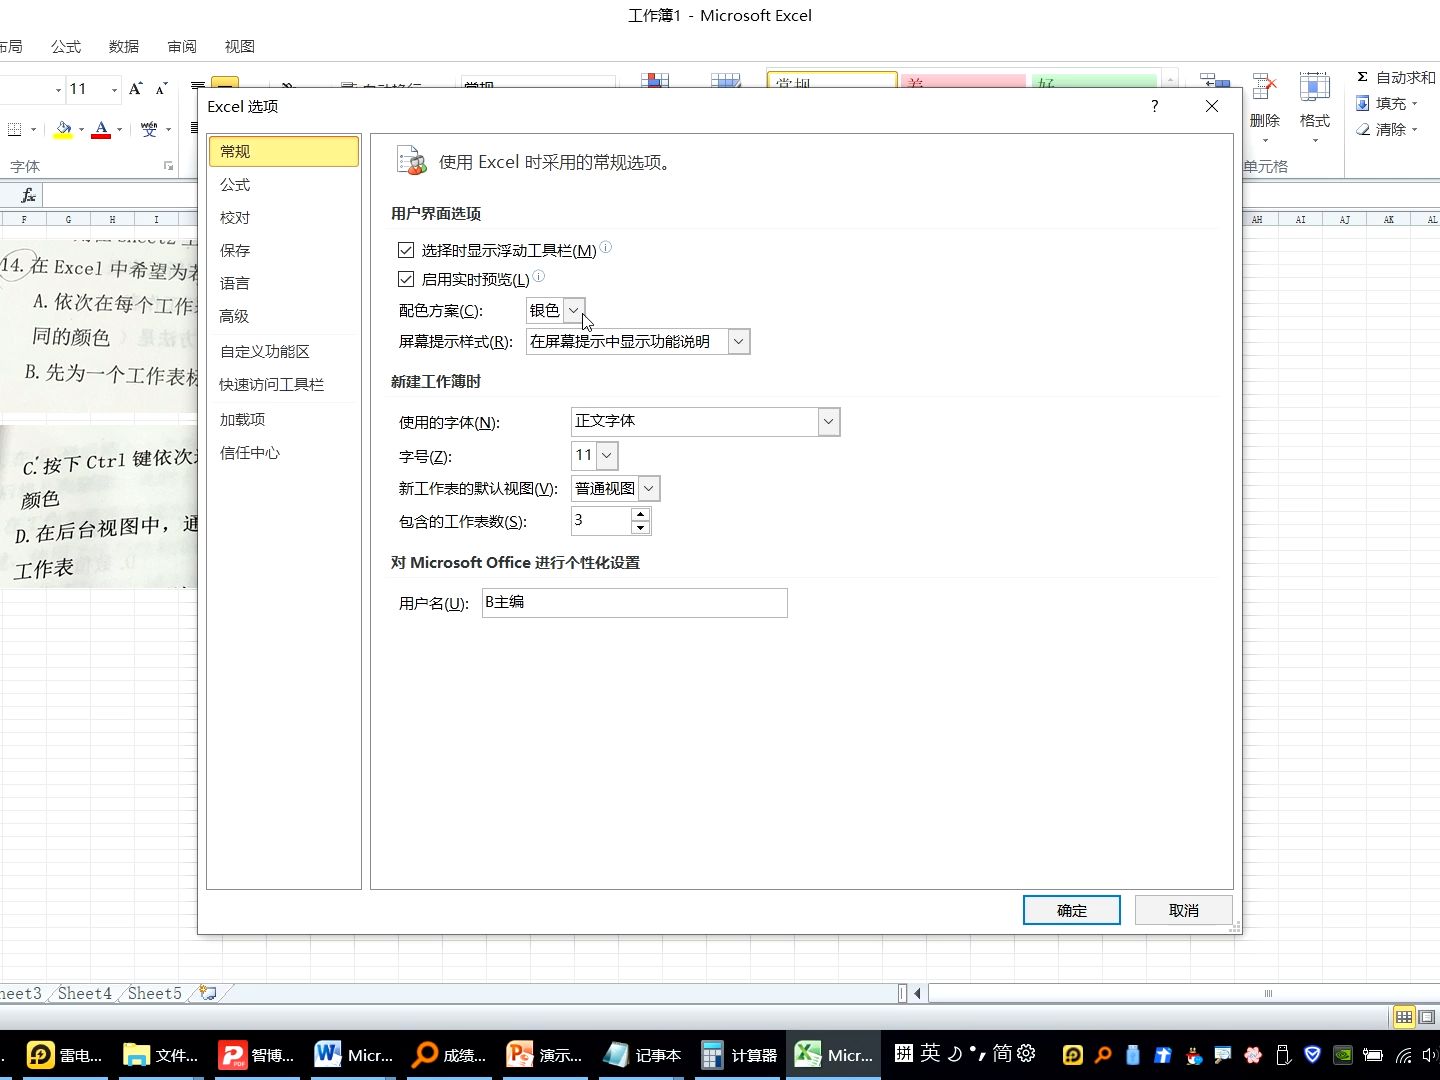Click the Decrease Font Size icon in the ribbon
Screen dimensions: 1440x1080
pyautogui.click(x=161, y=89)
